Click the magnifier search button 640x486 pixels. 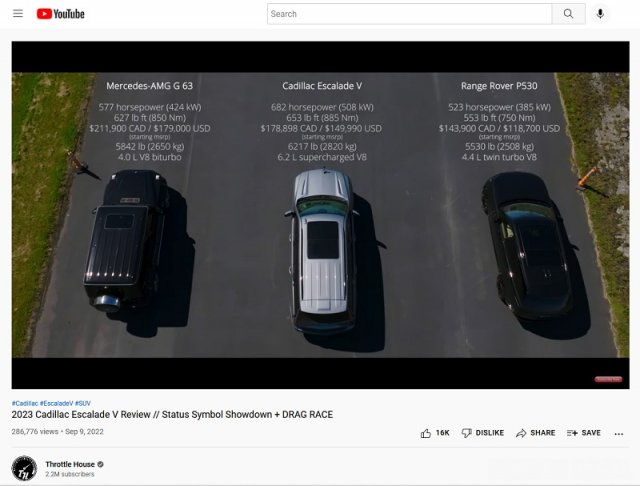pos(568,14)
